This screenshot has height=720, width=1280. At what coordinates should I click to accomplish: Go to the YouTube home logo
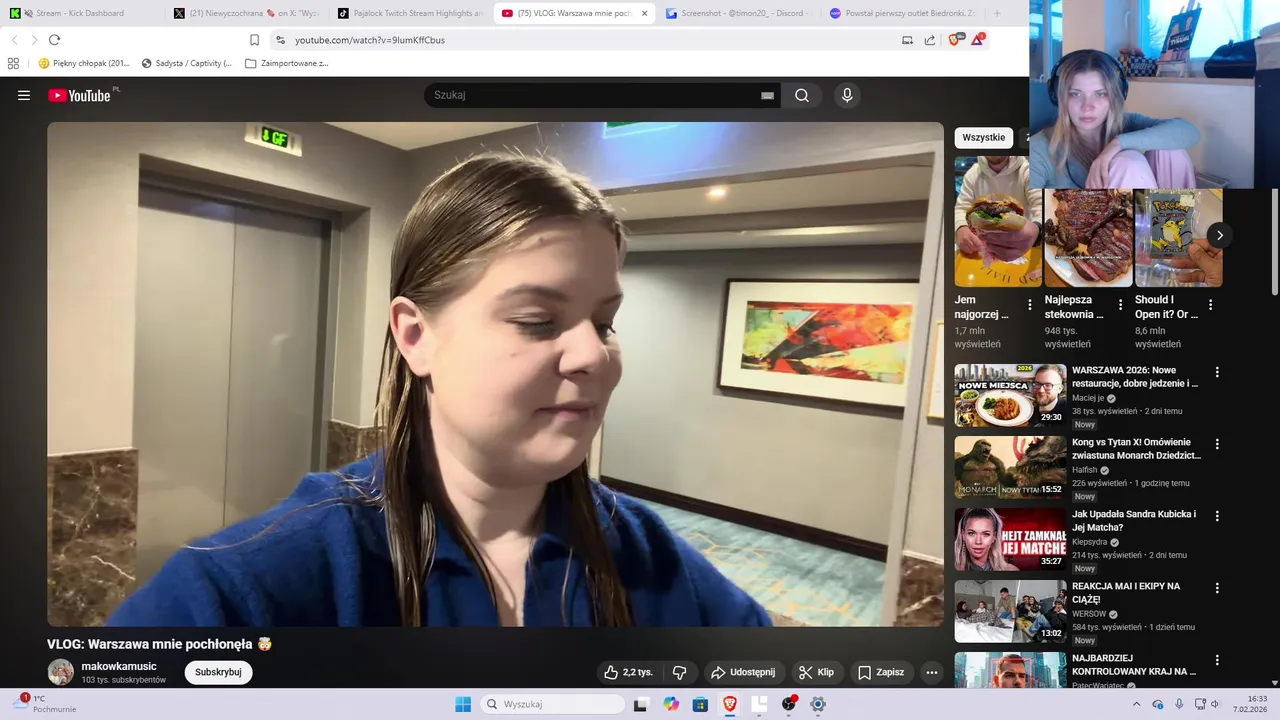point(79,95)
